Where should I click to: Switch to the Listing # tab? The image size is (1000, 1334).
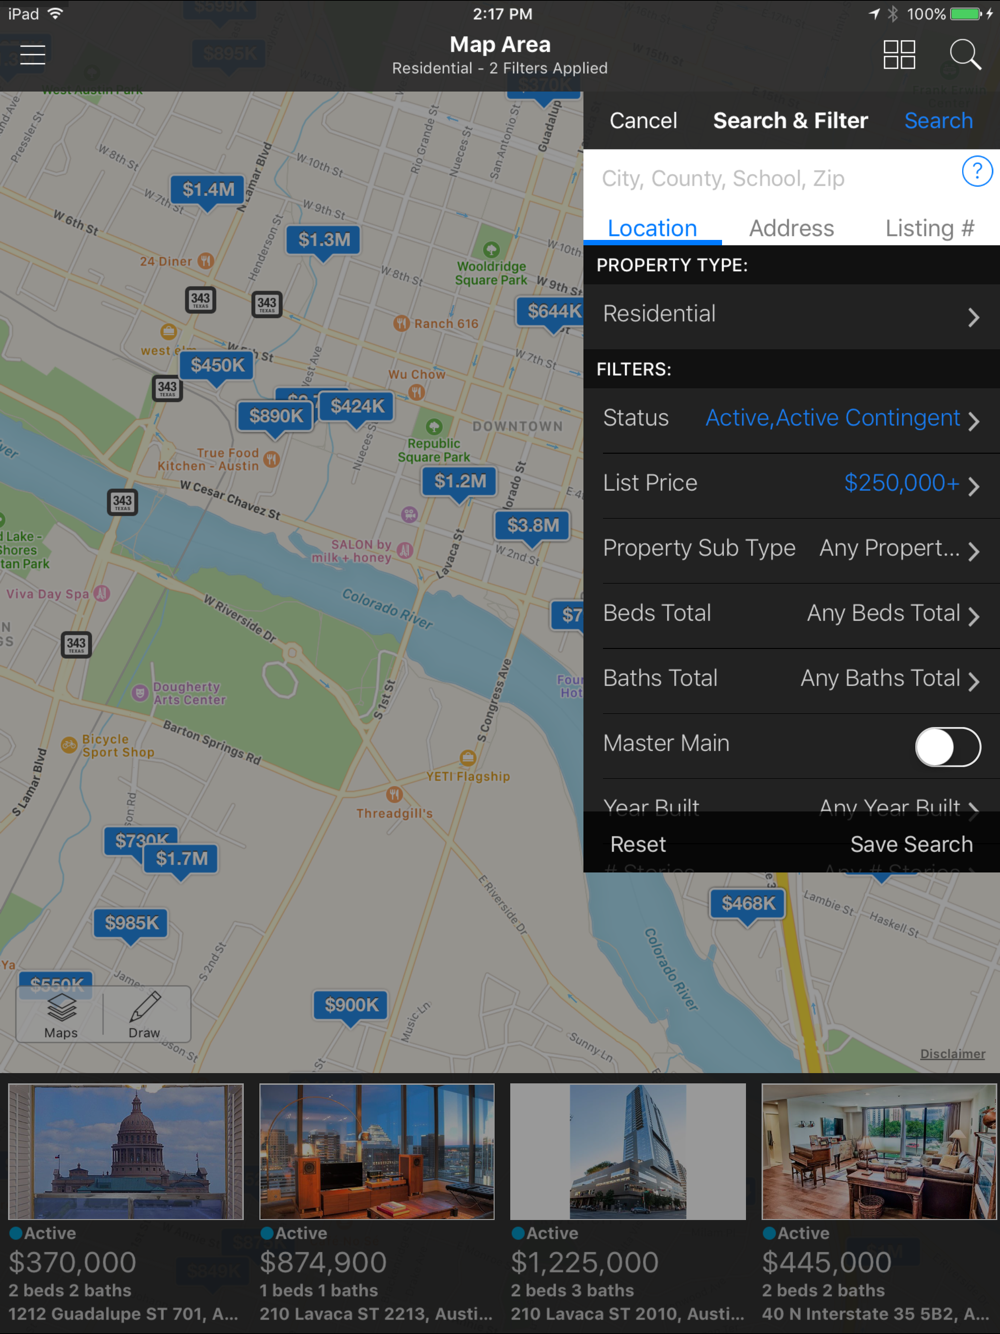(930, 228)
